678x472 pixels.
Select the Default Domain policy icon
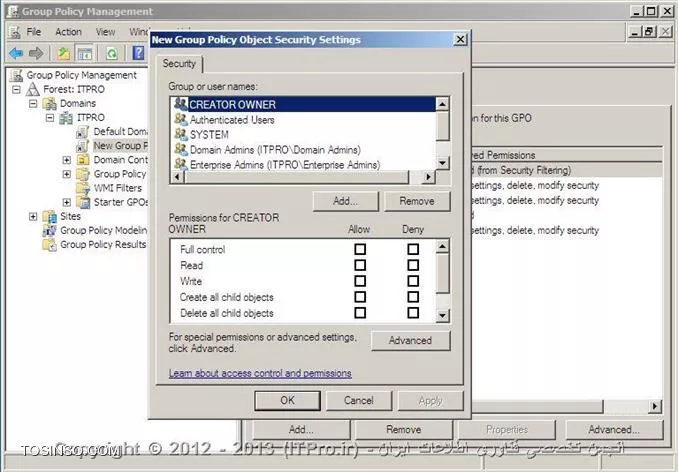83,132
